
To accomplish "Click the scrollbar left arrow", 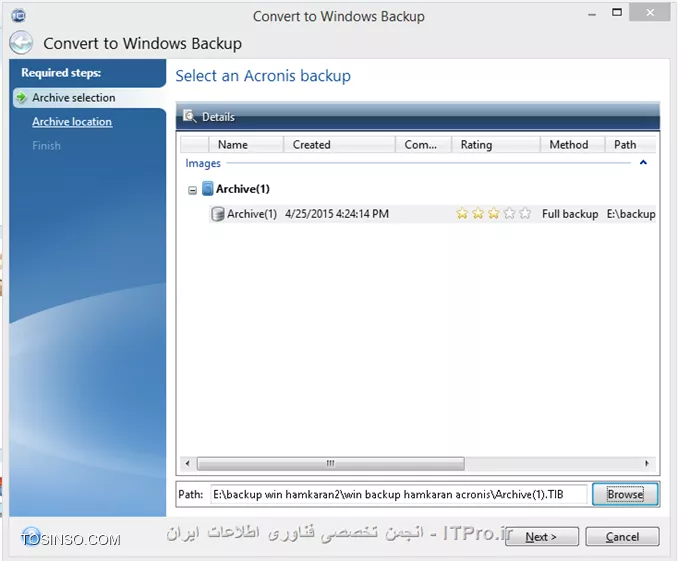I will [187, 463].
